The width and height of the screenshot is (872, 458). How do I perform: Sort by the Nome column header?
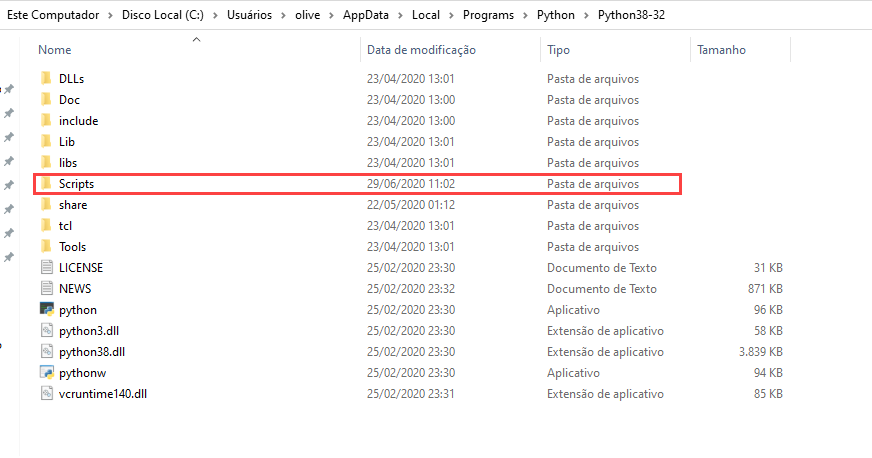[54, 50]
